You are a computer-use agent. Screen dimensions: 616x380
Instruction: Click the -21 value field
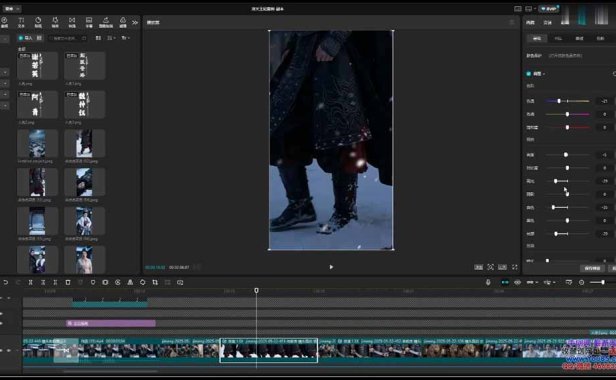[604, 101]
